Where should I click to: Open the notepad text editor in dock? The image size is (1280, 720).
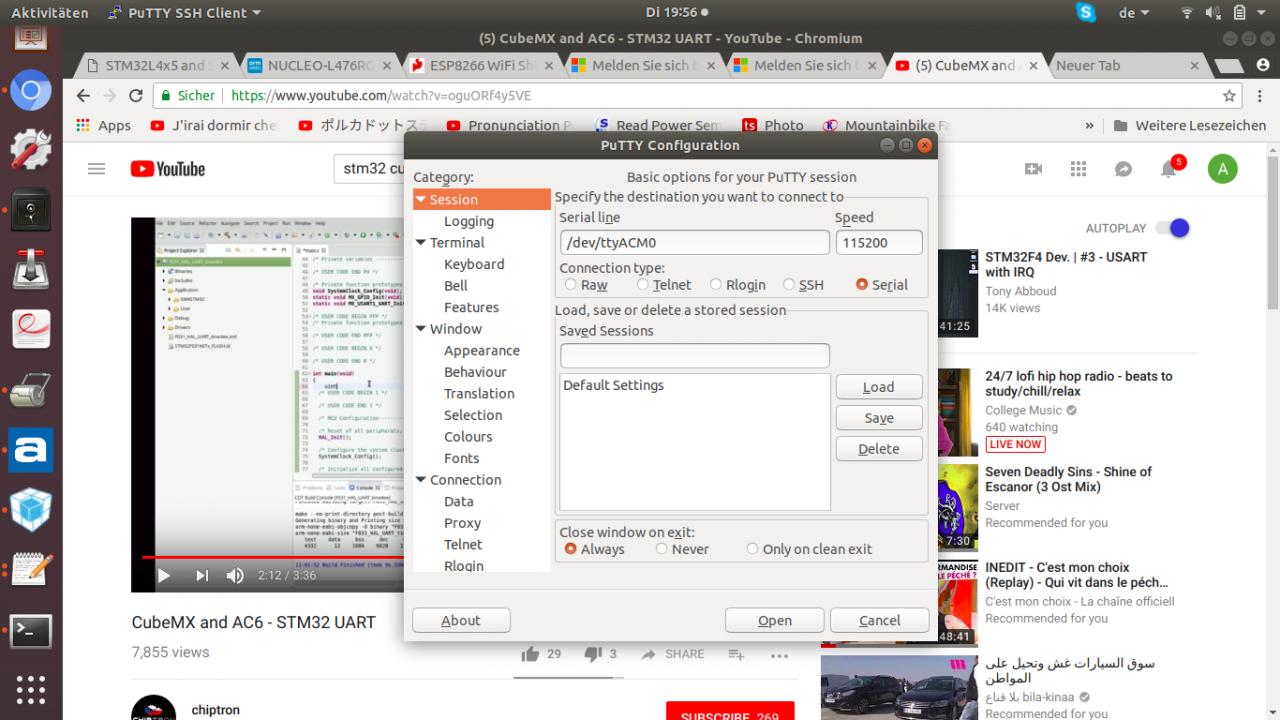(x=31, y=570)
